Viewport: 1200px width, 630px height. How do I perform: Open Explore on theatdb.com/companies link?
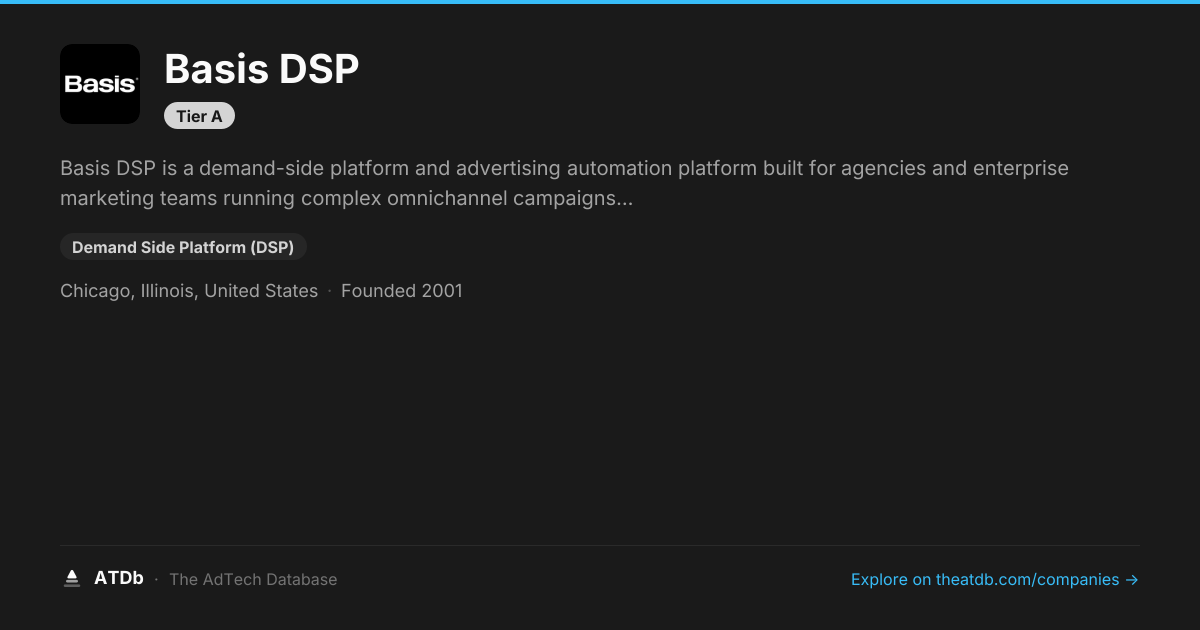click(995, 579)
